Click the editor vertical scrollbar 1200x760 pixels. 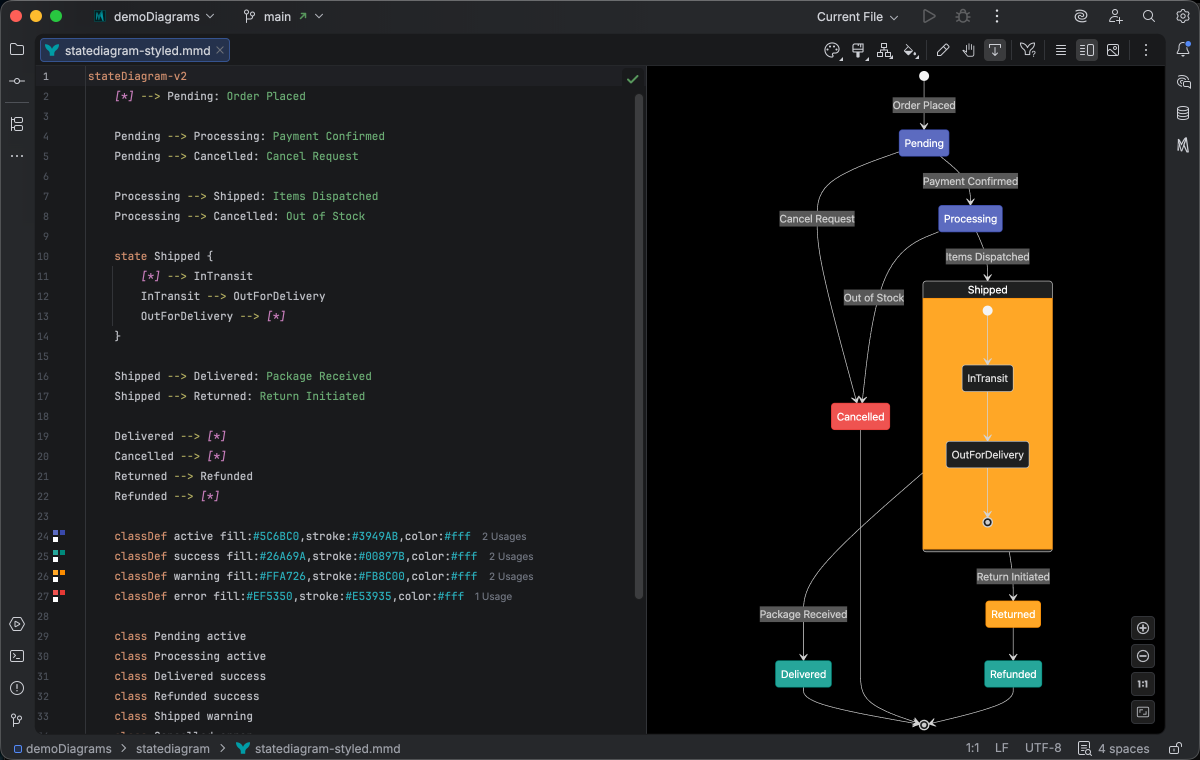(x=639, y=345)
